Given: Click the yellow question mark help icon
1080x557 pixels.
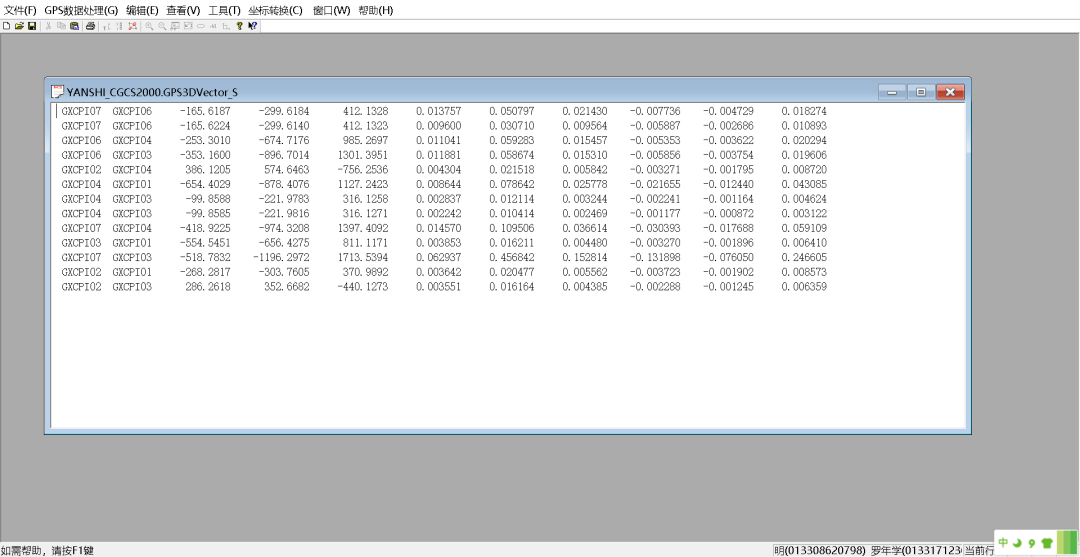Looking at the screenshot, I should tap(239, 26).
